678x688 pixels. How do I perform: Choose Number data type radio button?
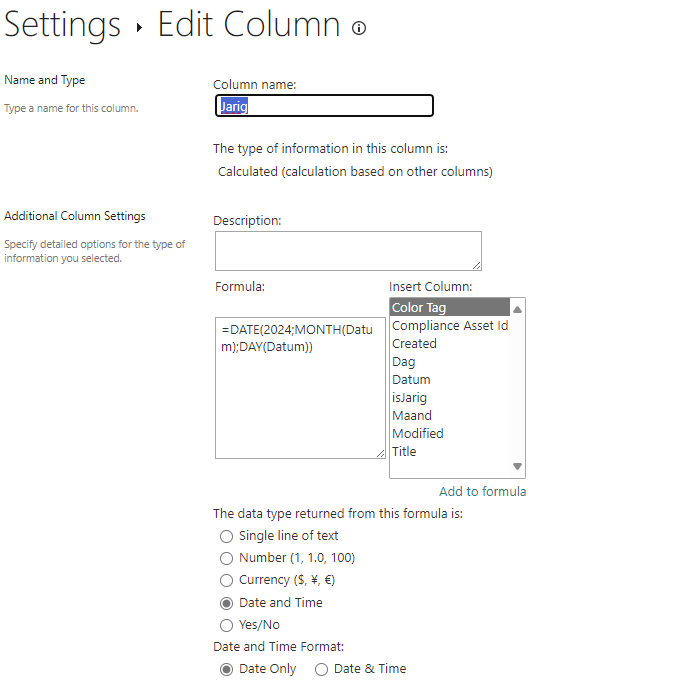[226, 558]
